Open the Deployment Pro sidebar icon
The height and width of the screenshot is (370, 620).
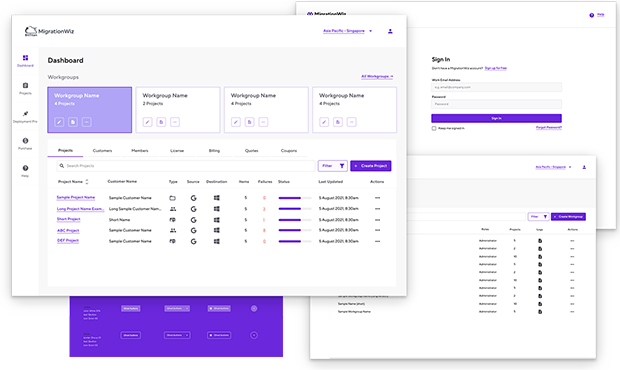click(x=25, y=113)
